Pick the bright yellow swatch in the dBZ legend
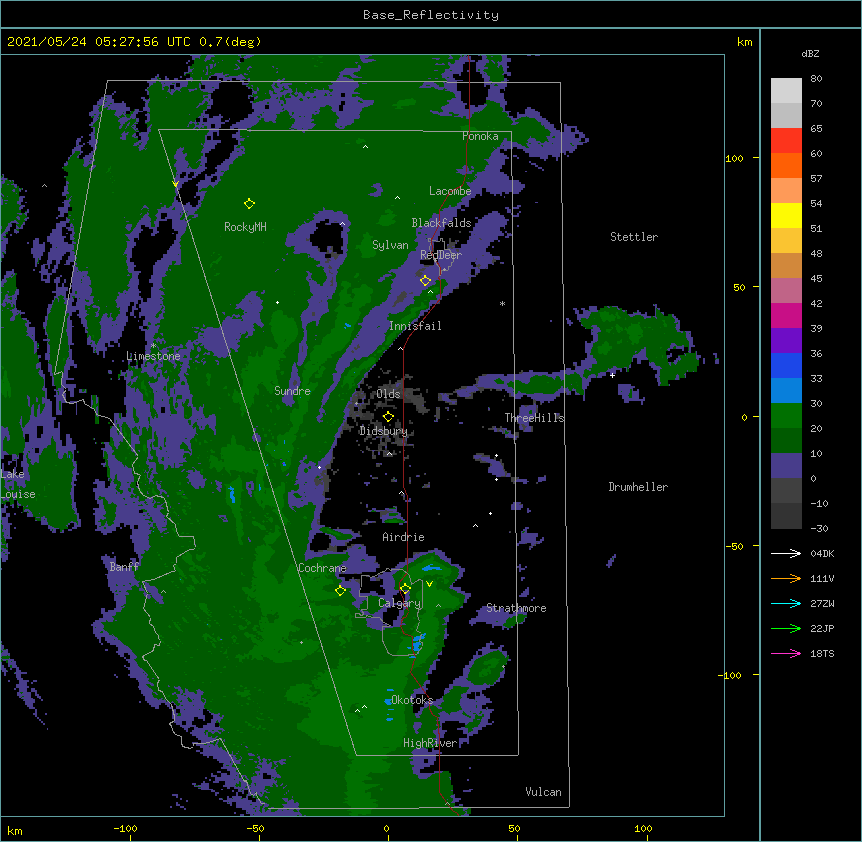Viewport: 862px width, 842px height. pos(786,215)
